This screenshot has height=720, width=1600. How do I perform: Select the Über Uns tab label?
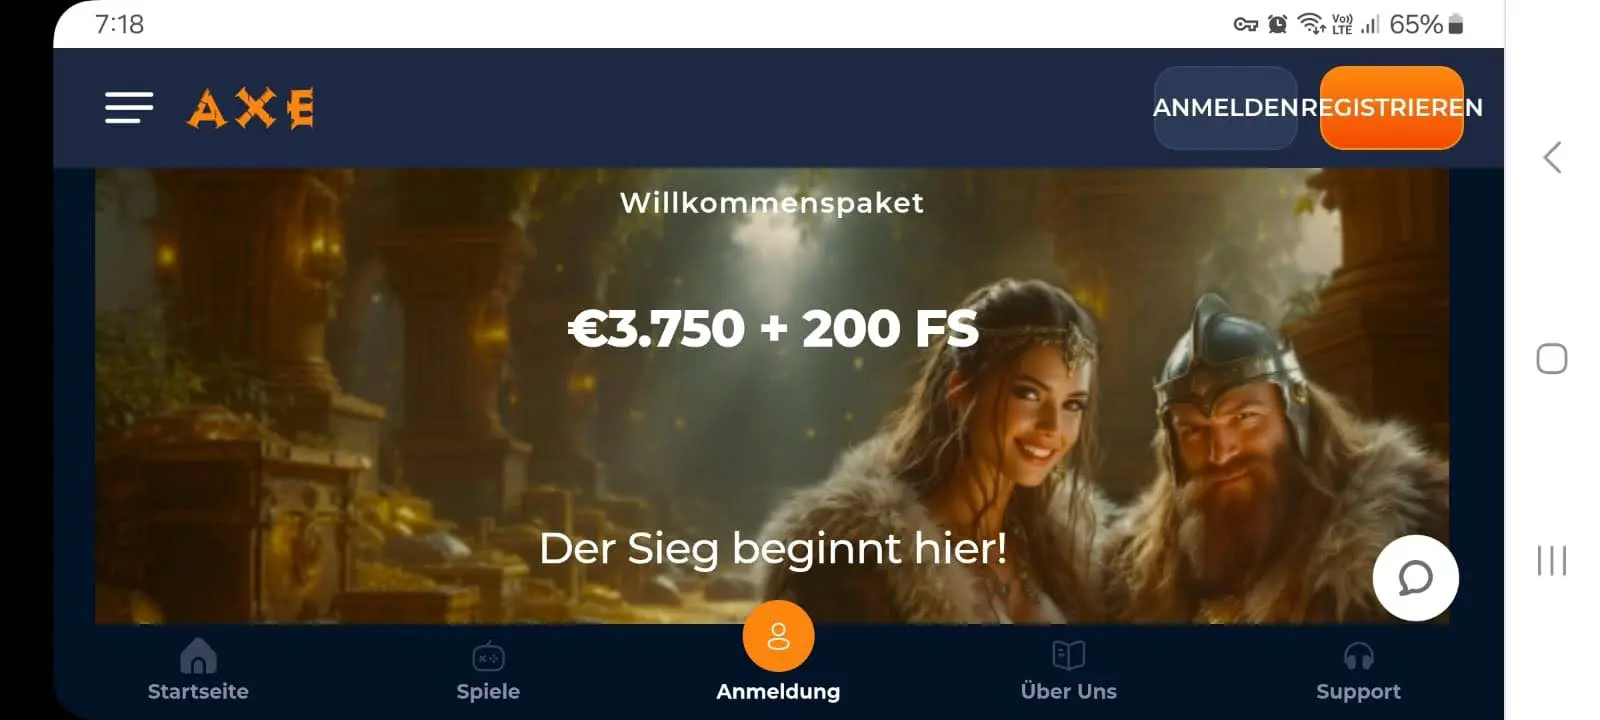tap(1069, 692)
